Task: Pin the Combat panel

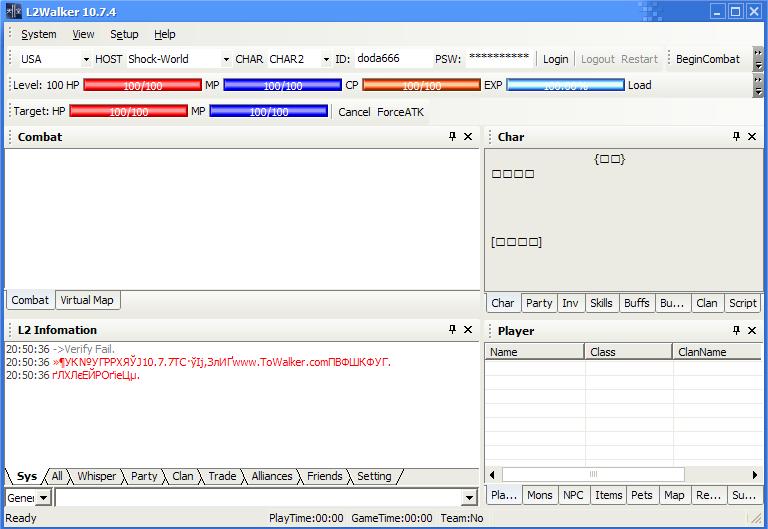Action: pos(453,137)
